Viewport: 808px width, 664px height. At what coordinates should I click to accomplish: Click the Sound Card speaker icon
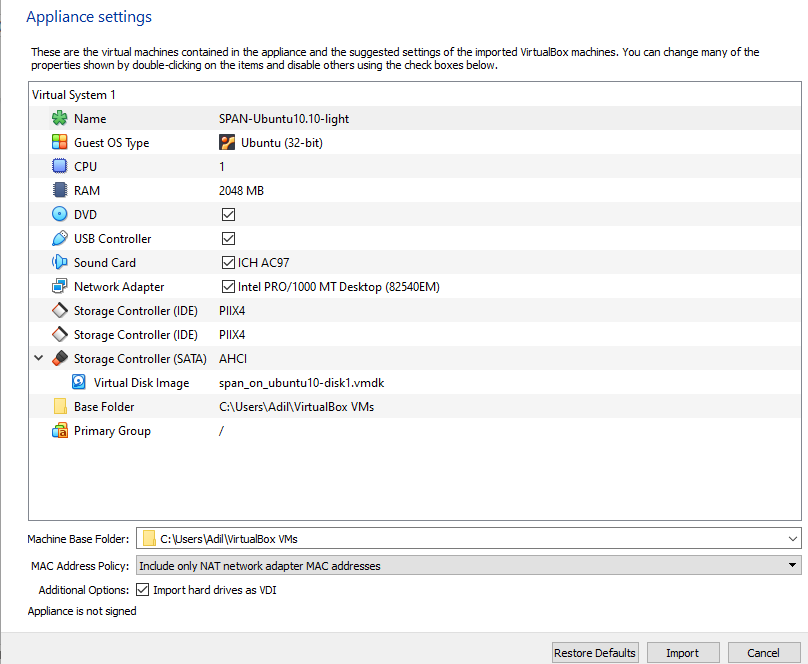coord(60,262)
